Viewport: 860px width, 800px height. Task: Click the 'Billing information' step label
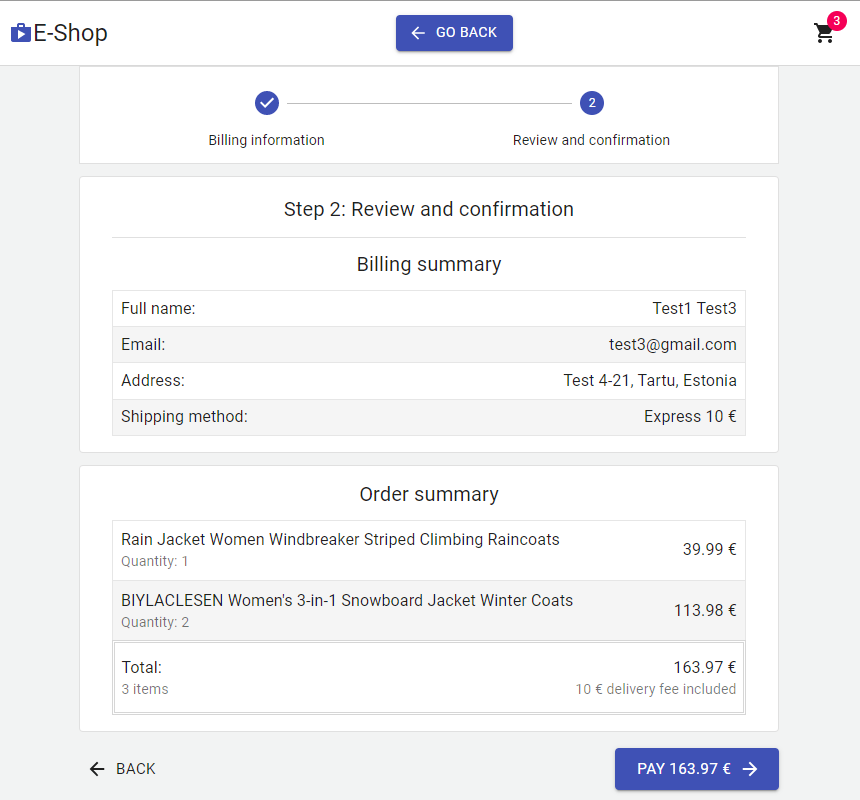[267, 140]
